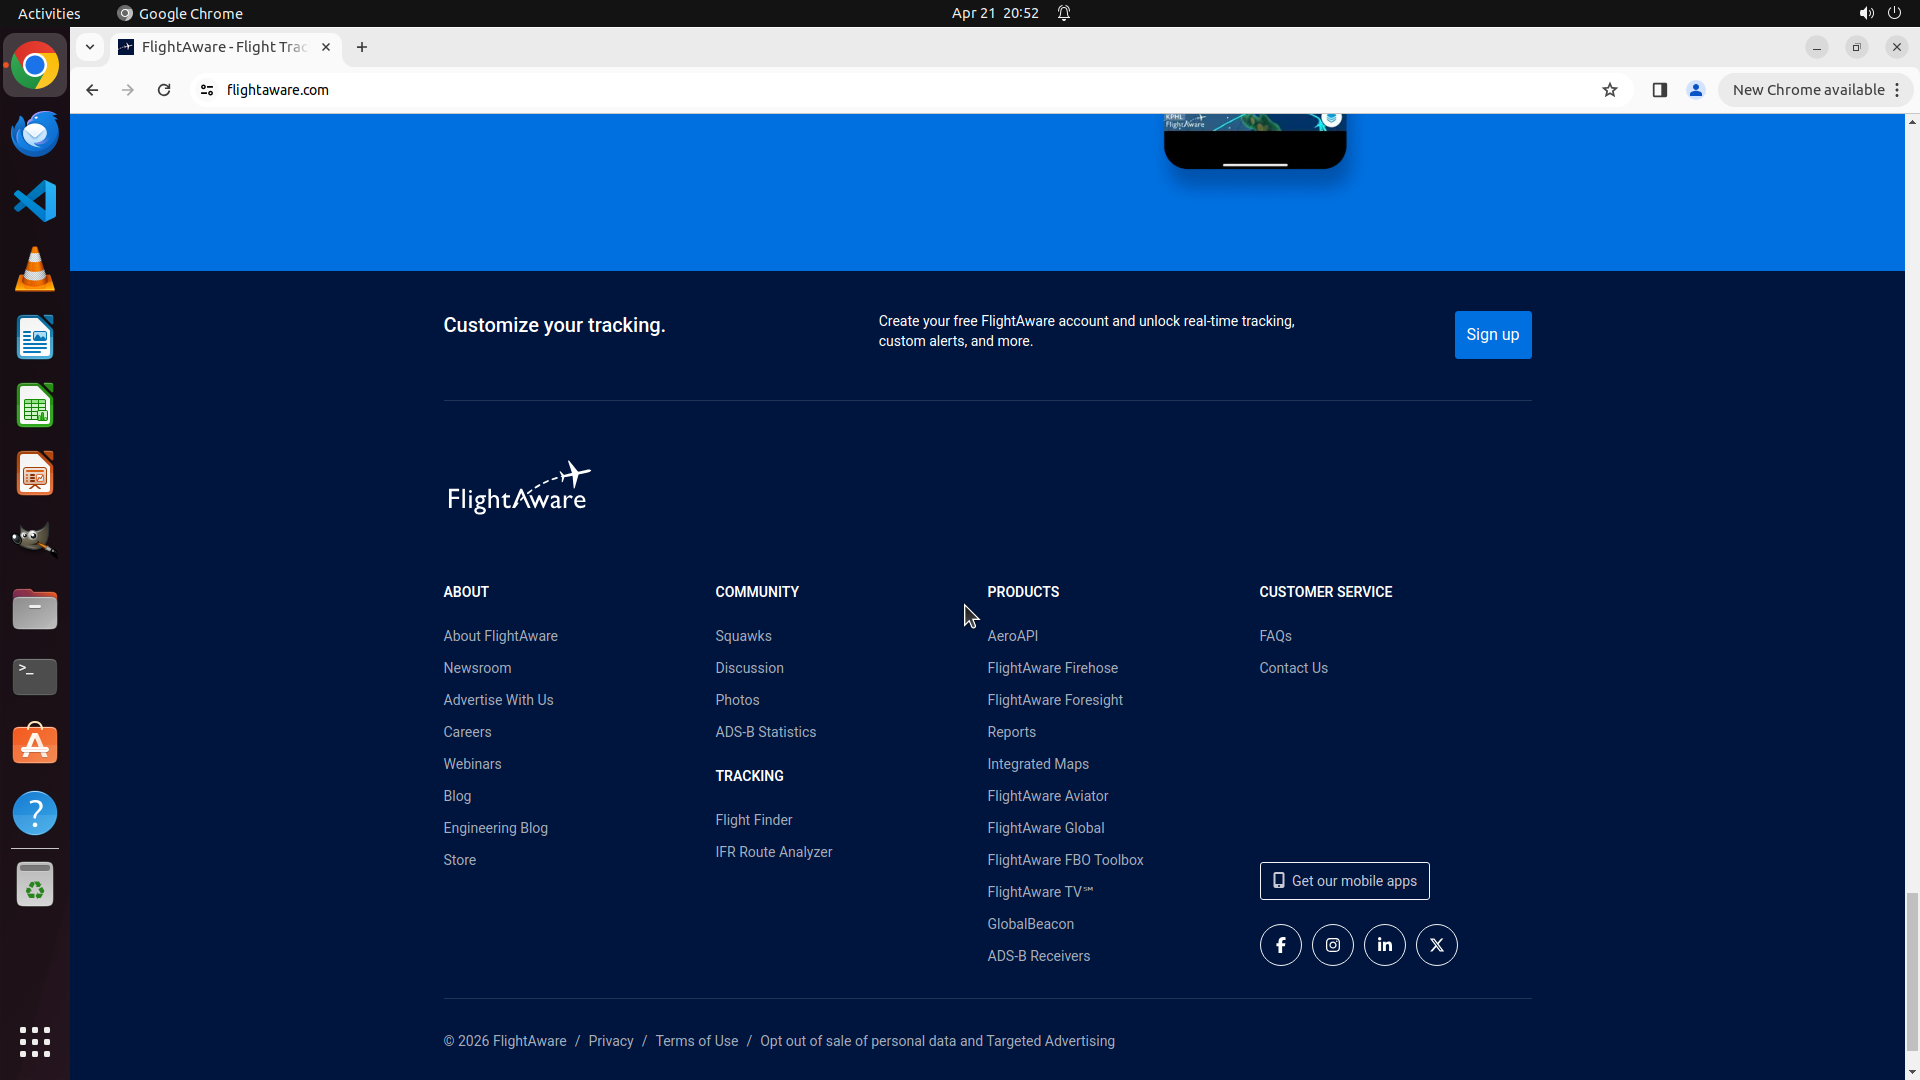The image size is (1920, 1080).
Task: Open VLC from the dock
Action: 35,270
